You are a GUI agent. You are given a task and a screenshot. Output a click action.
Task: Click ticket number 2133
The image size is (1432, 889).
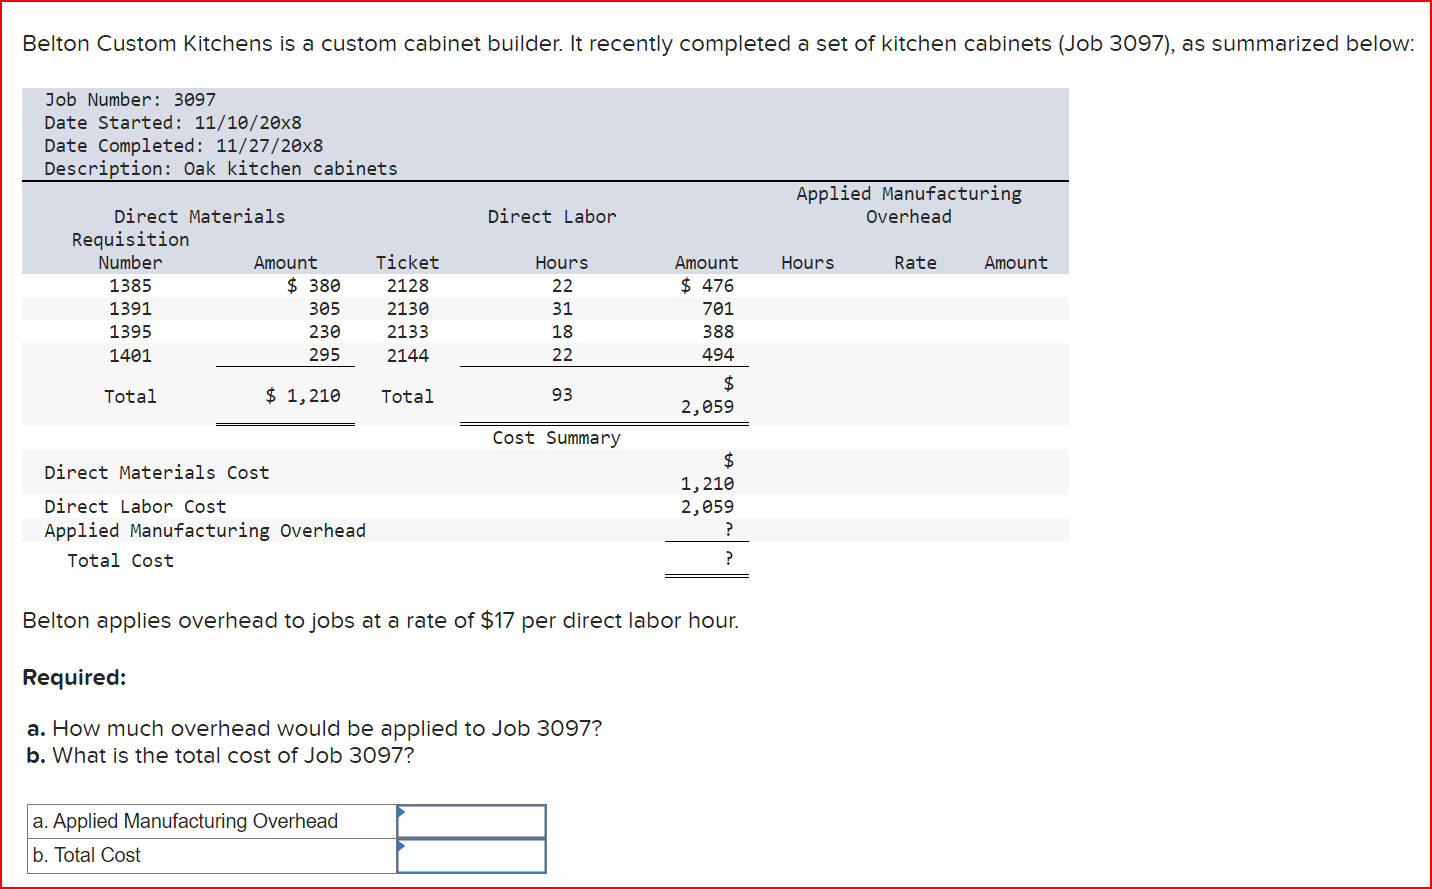pyautogui.click(x=408, y=332)
